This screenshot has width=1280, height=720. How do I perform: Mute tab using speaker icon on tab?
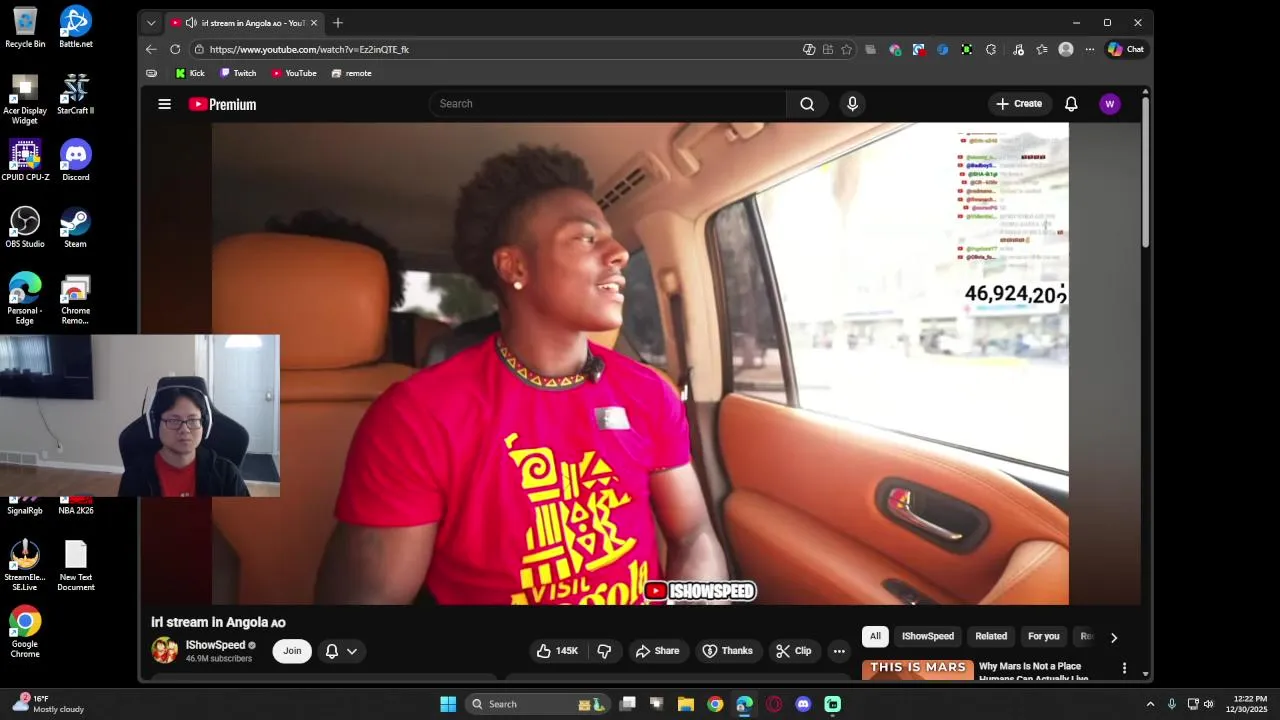[191, 22]
